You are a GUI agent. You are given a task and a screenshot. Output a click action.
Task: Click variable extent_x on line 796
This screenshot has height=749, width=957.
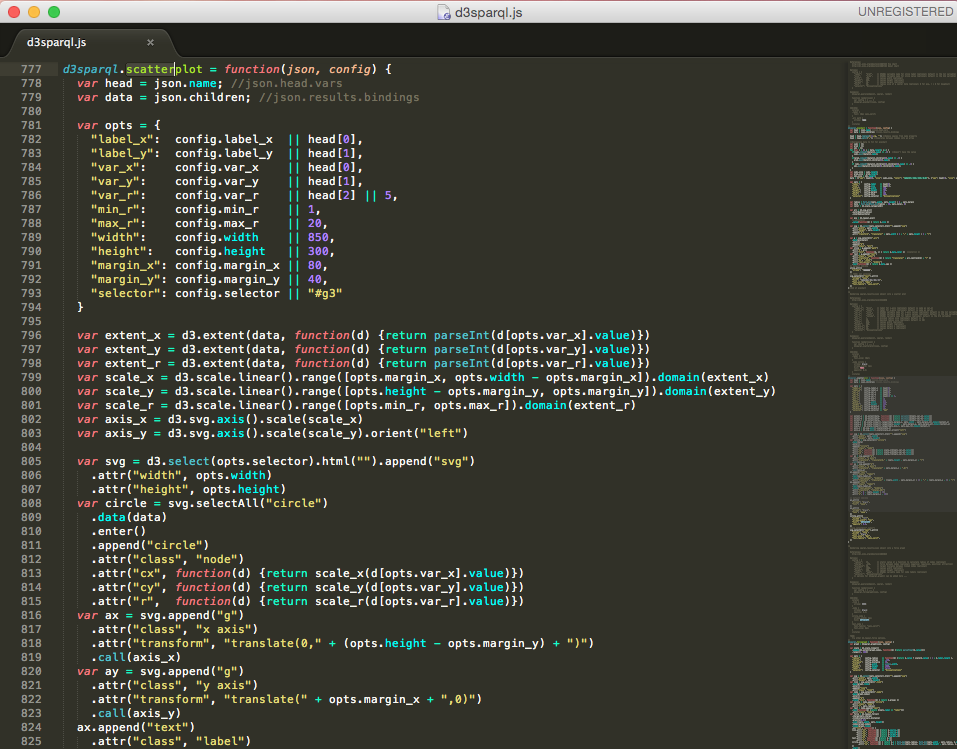tap(132, 335)
